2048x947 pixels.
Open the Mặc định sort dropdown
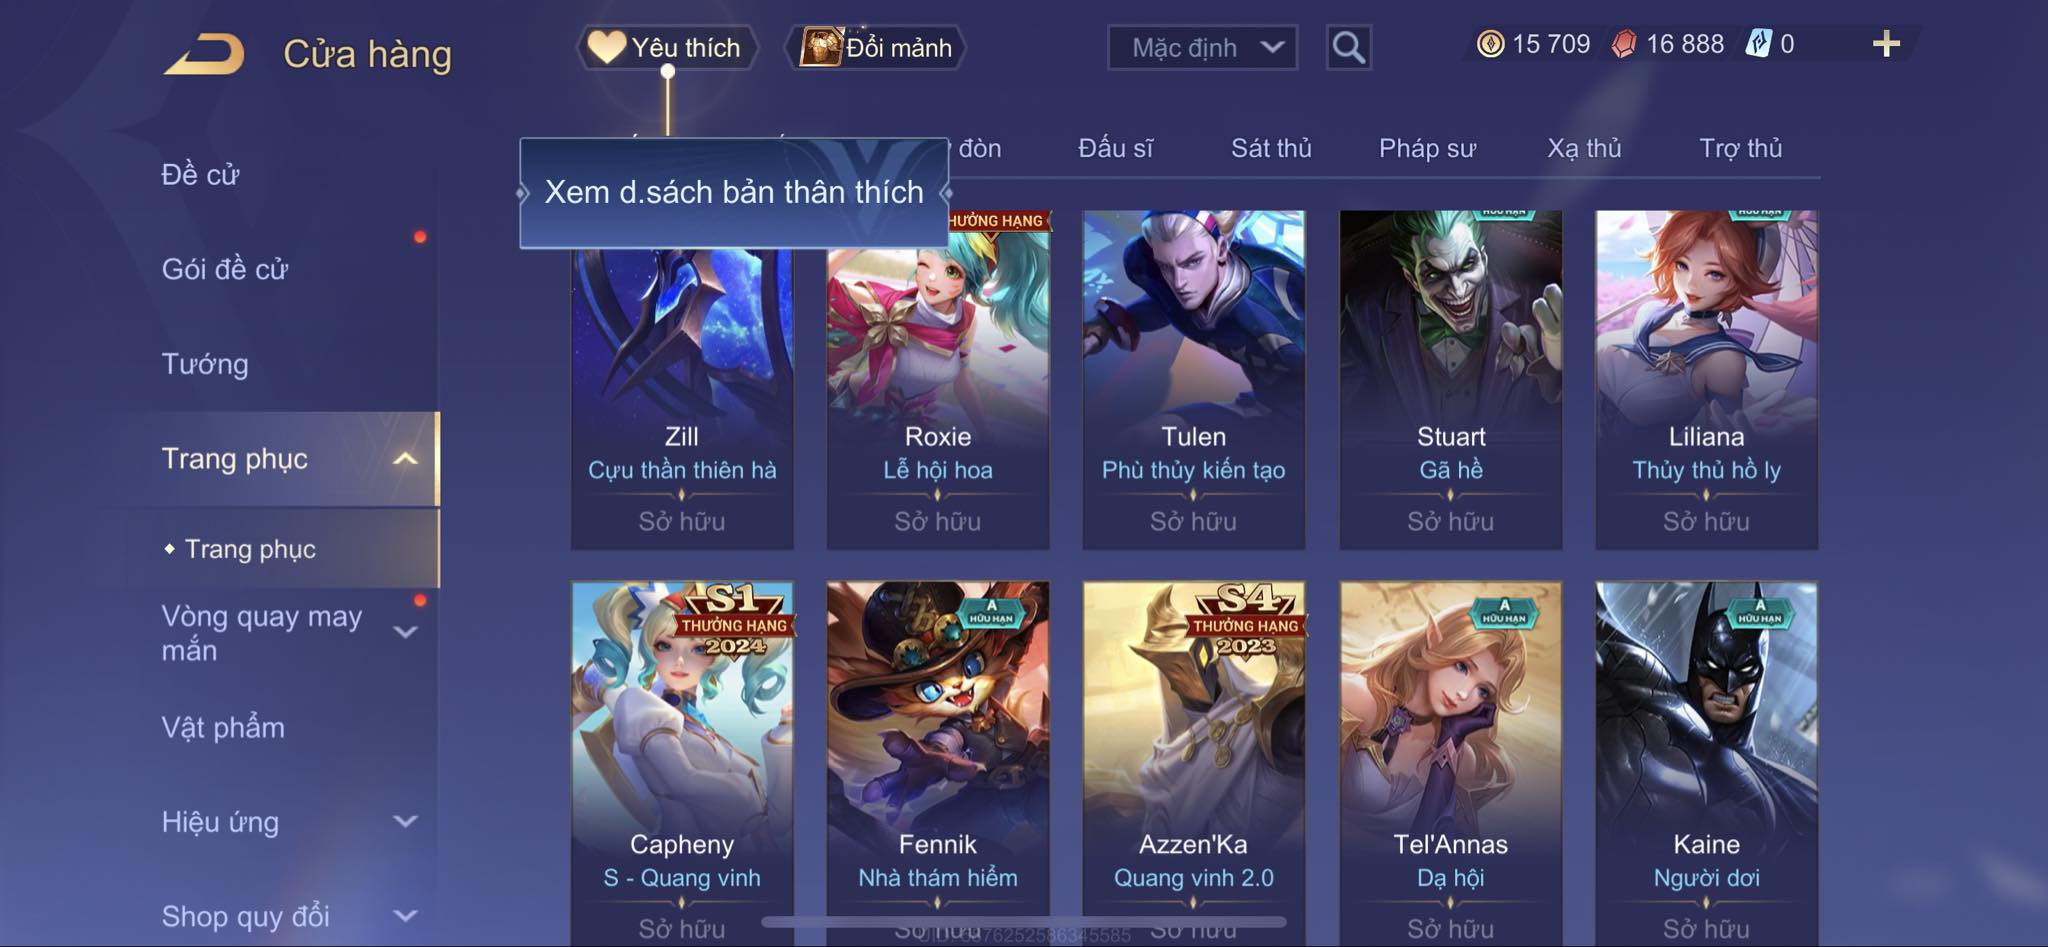1202,47
